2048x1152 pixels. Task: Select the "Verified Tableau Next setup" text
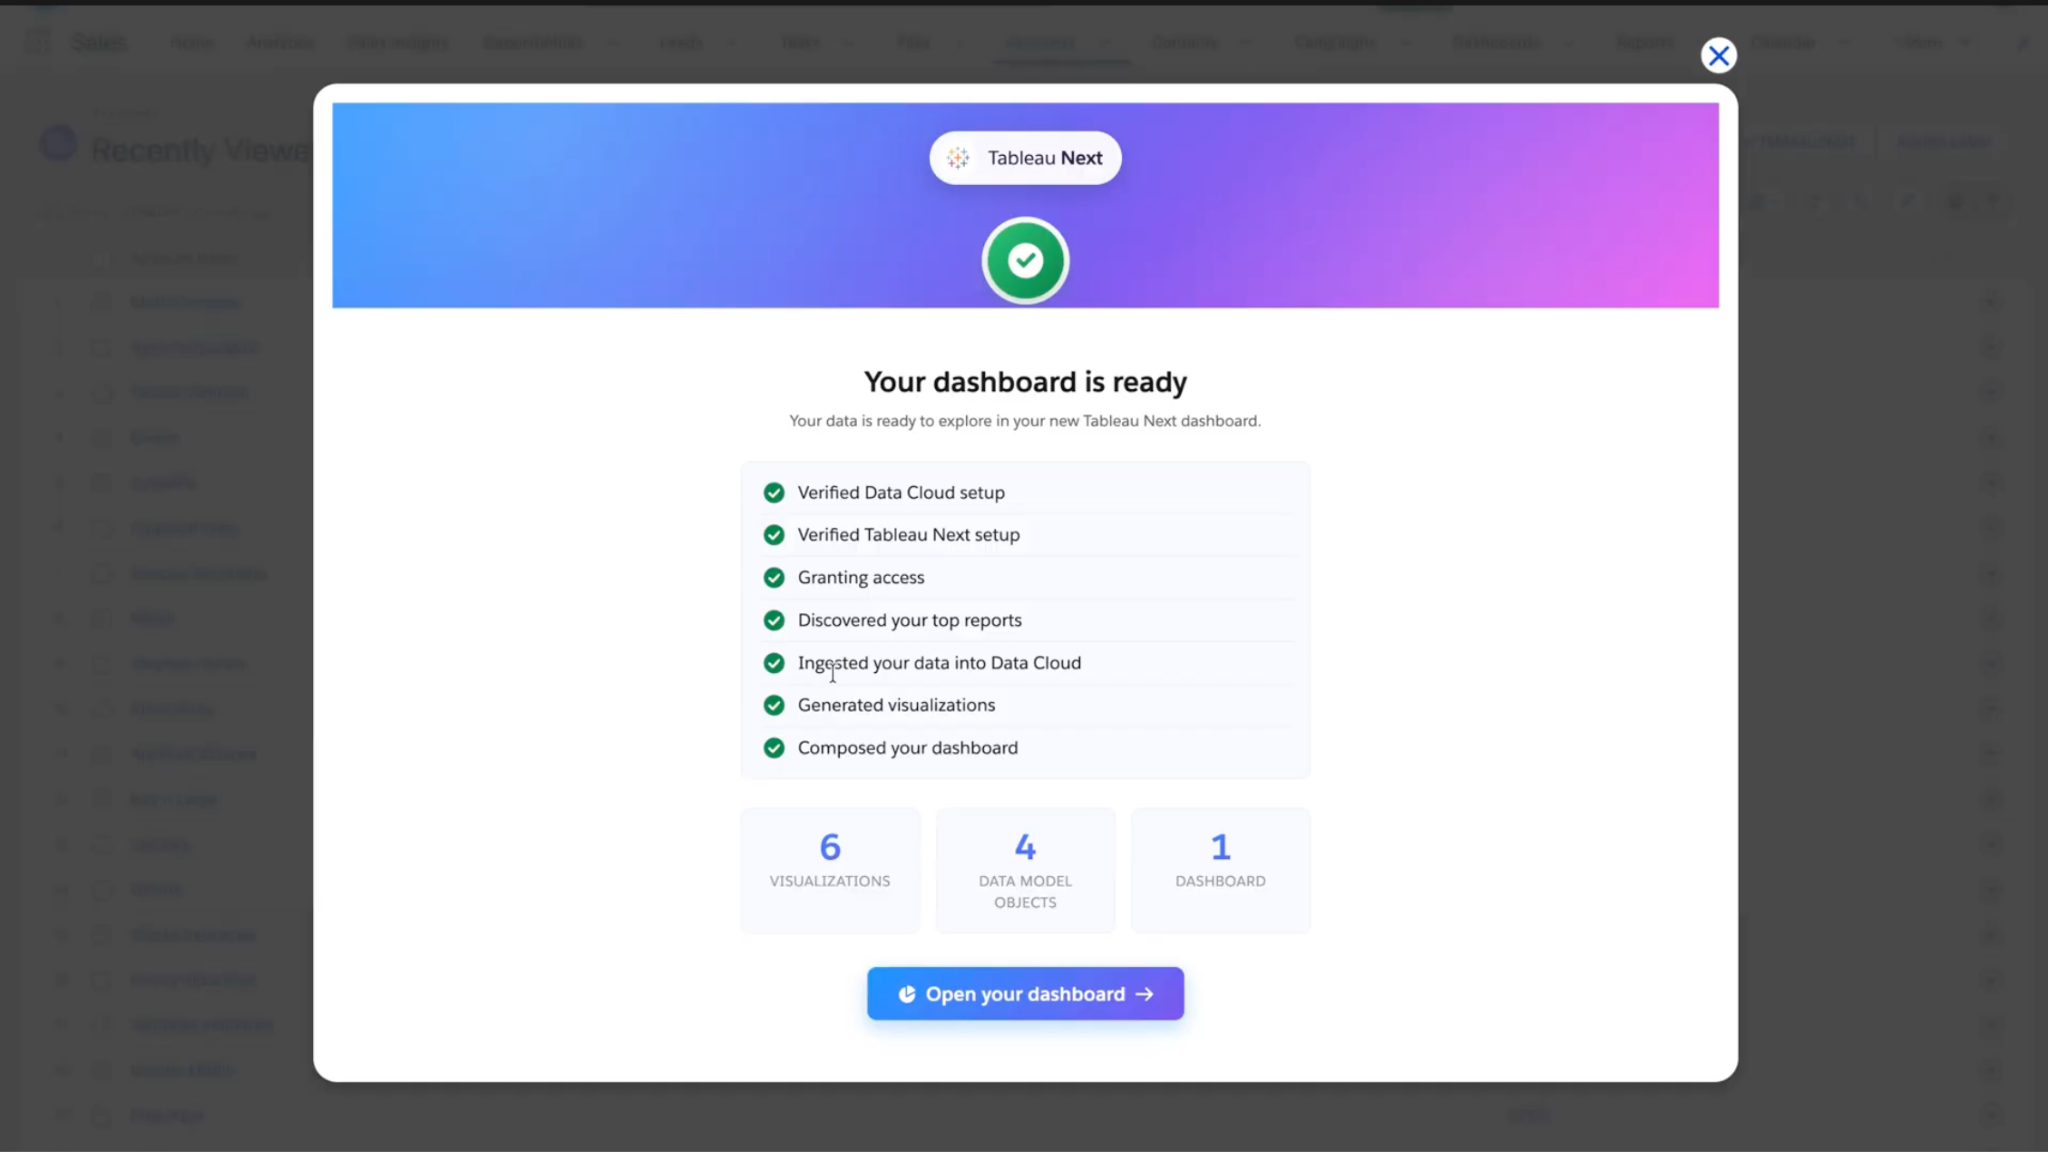coord(909,535)
